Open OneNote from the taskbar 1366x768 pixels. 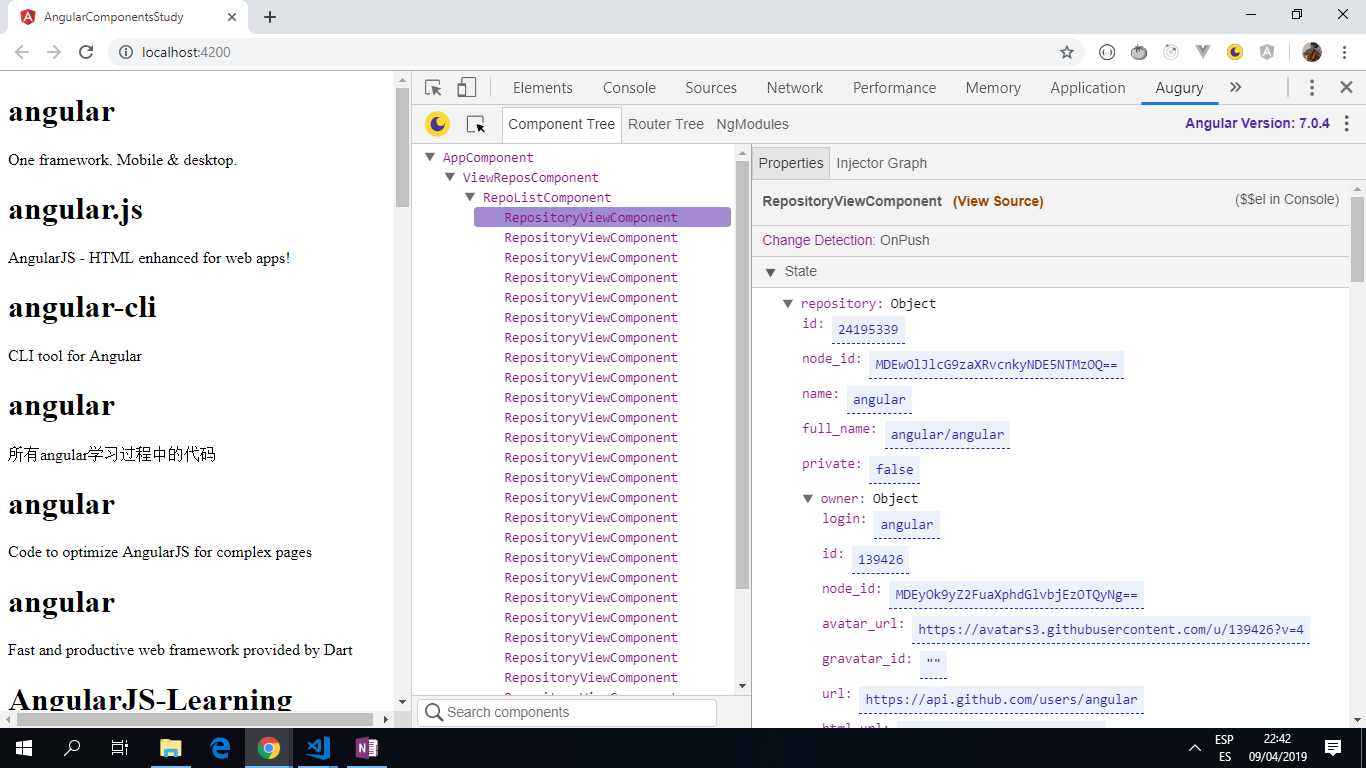367,748
